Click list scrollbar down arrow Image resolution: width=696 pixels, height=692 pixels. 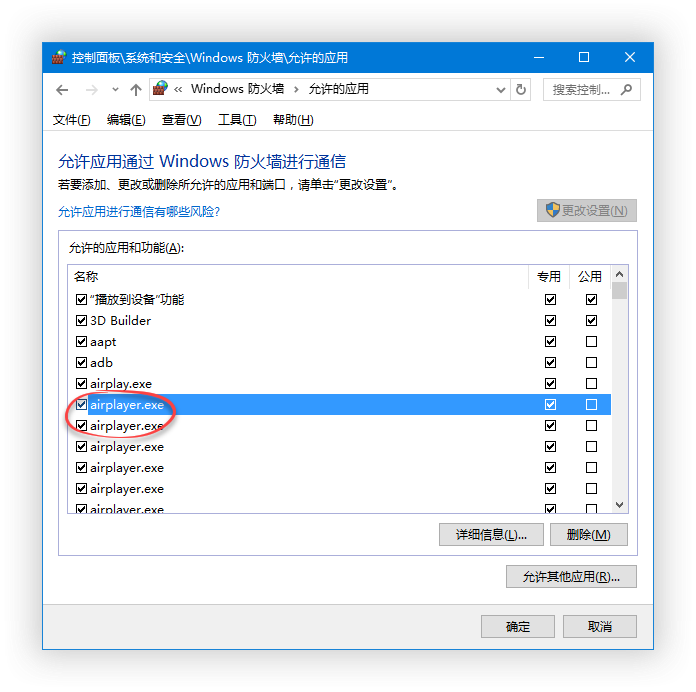(620, 505)
